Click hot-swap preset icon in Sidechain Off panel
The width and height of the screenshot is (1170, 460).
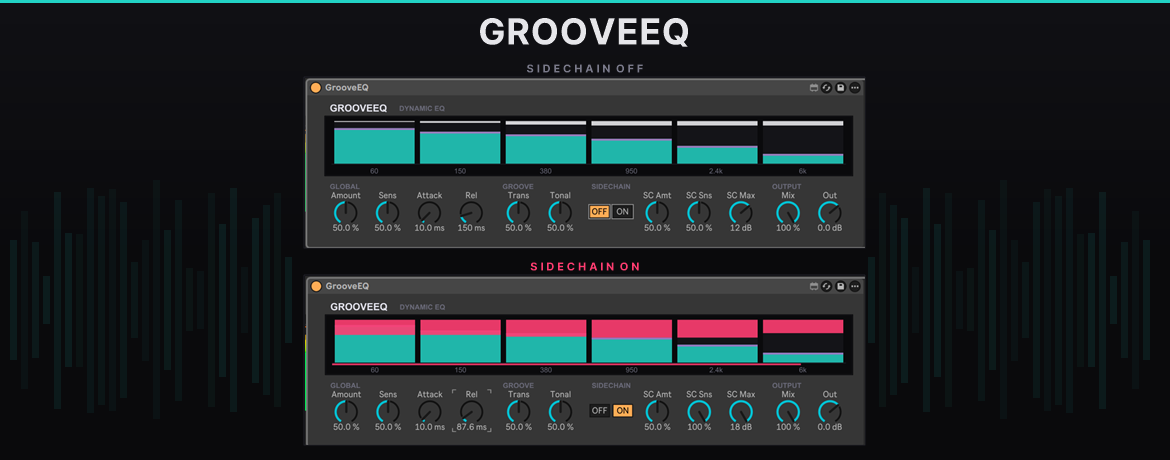827,88
